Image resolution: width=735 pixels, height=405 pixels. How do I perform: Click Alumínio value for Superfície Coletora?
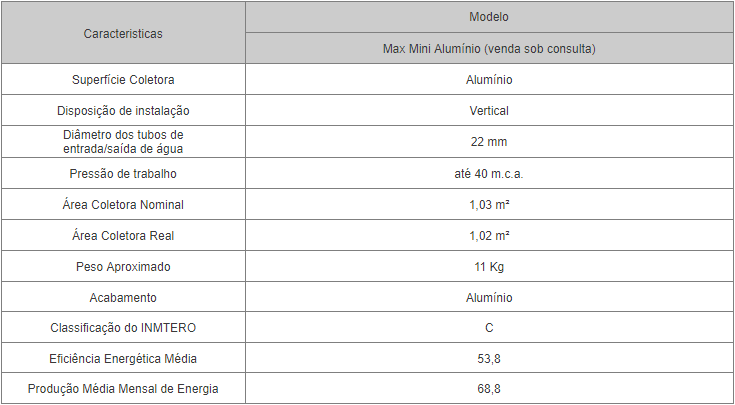coord(489,80)
